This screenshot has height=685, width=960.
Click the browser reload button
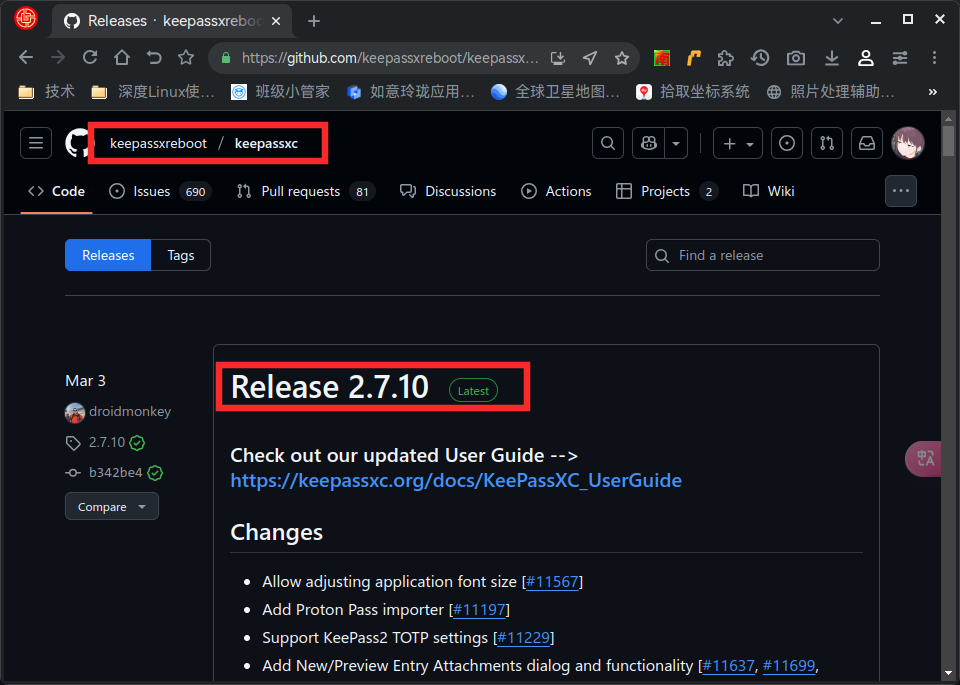click(x=90, y=58)
